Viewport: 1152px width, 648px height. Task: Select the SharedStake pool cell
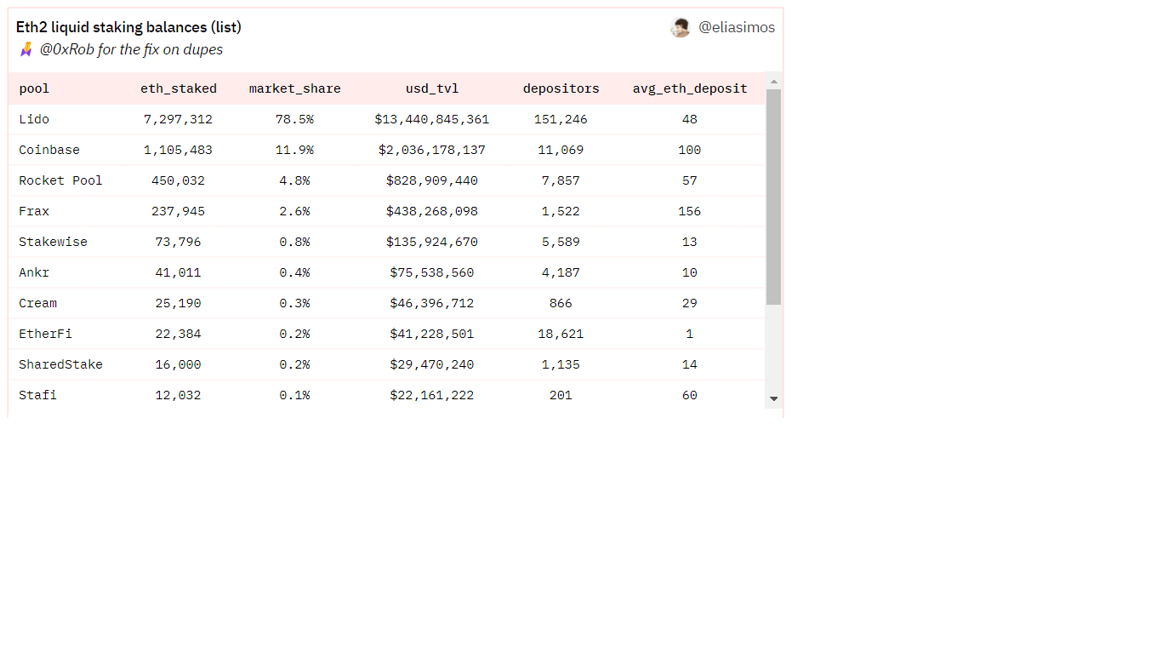61,365
